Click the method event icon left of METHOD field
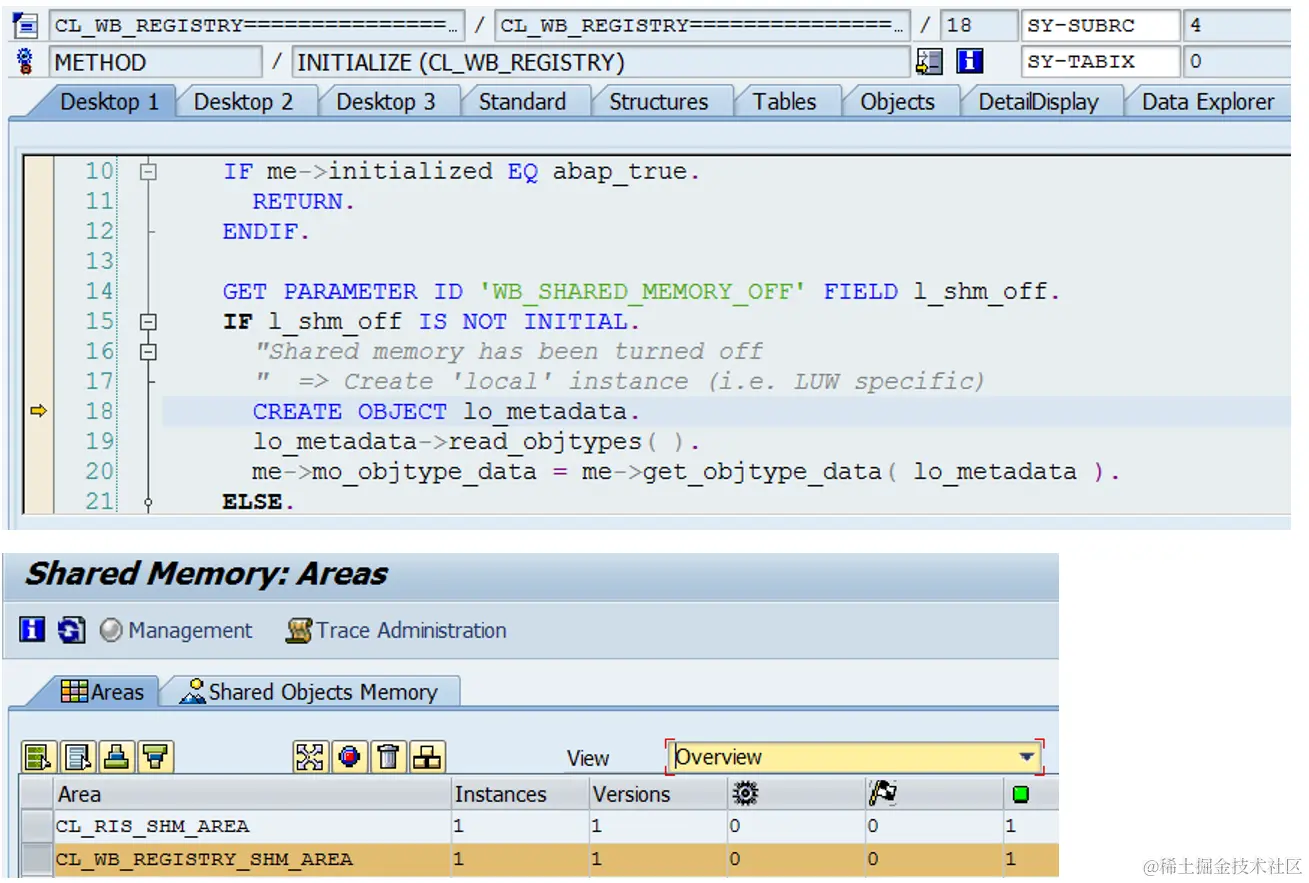 click(24, 62)
